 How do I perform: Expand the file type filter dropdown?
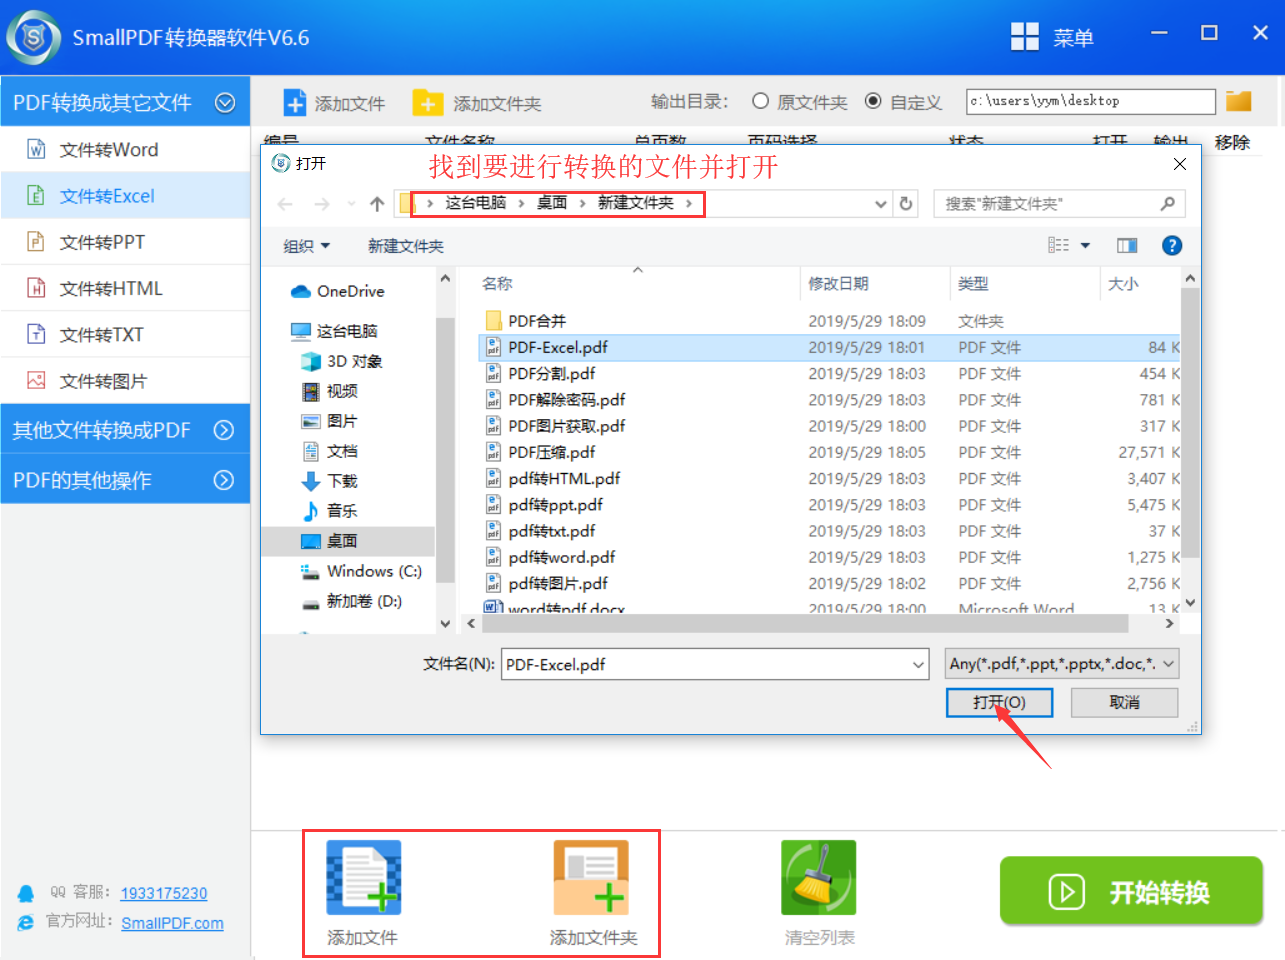tap(1061, 664)
